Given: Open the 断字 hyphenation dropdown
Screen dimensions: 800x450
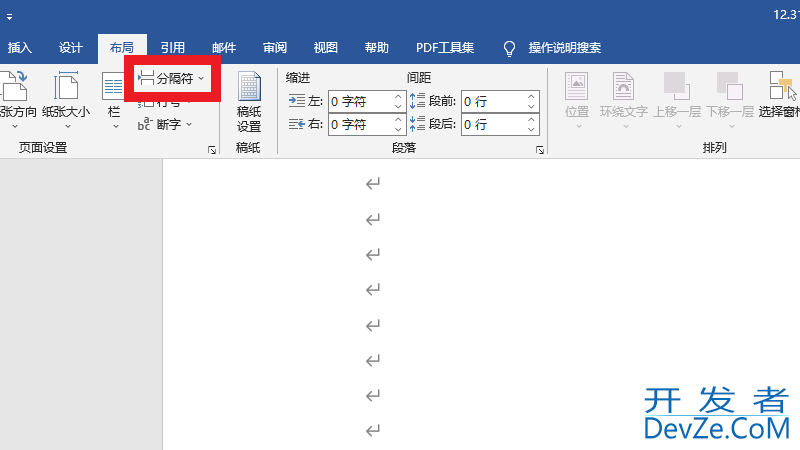Looking at the screenshot, I should (165, 124).
